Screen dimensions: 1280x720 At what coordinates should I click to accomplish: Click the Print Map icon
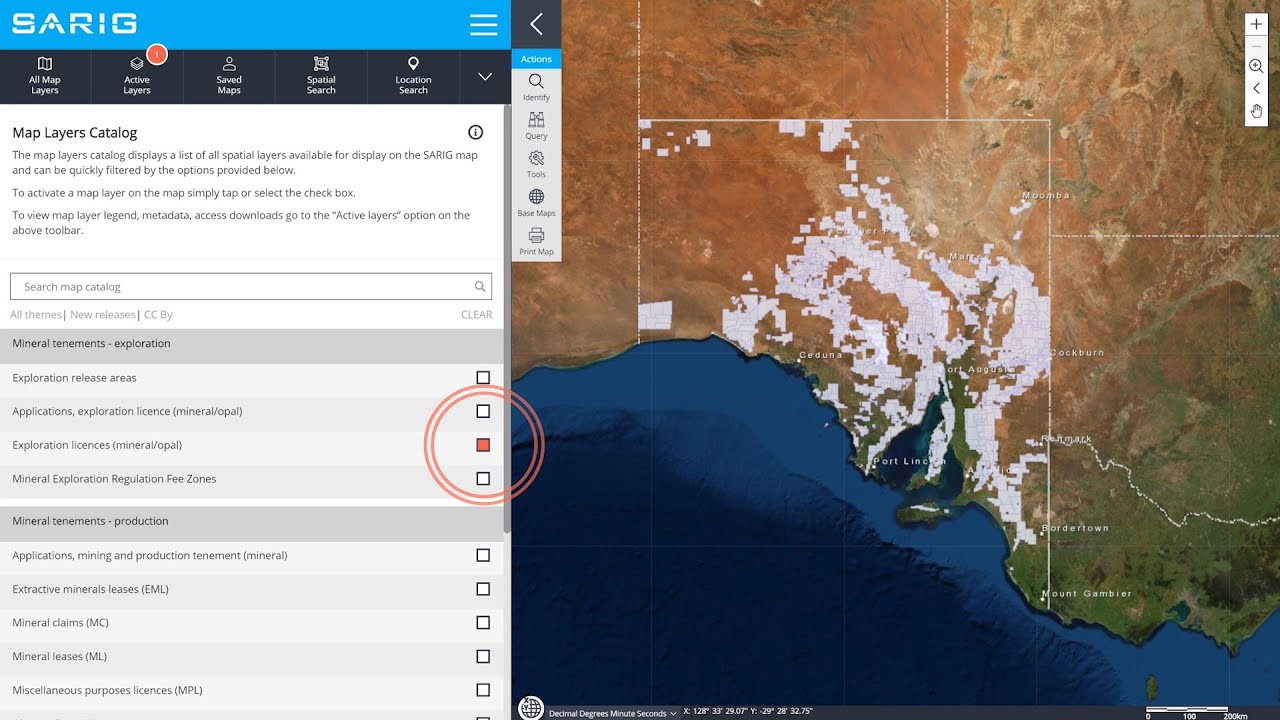[536, 241]
